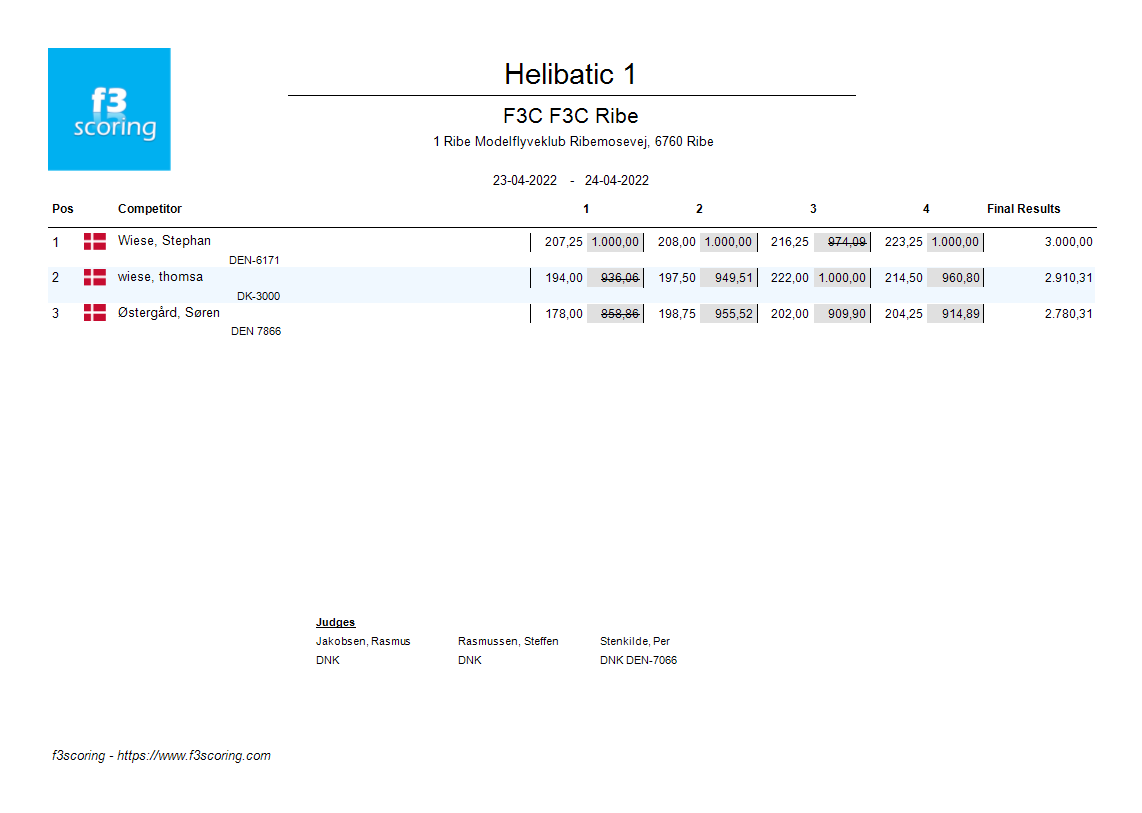Click final result 2.910,31
This screenshot has width=1142, height=813.
point(1068,278)
